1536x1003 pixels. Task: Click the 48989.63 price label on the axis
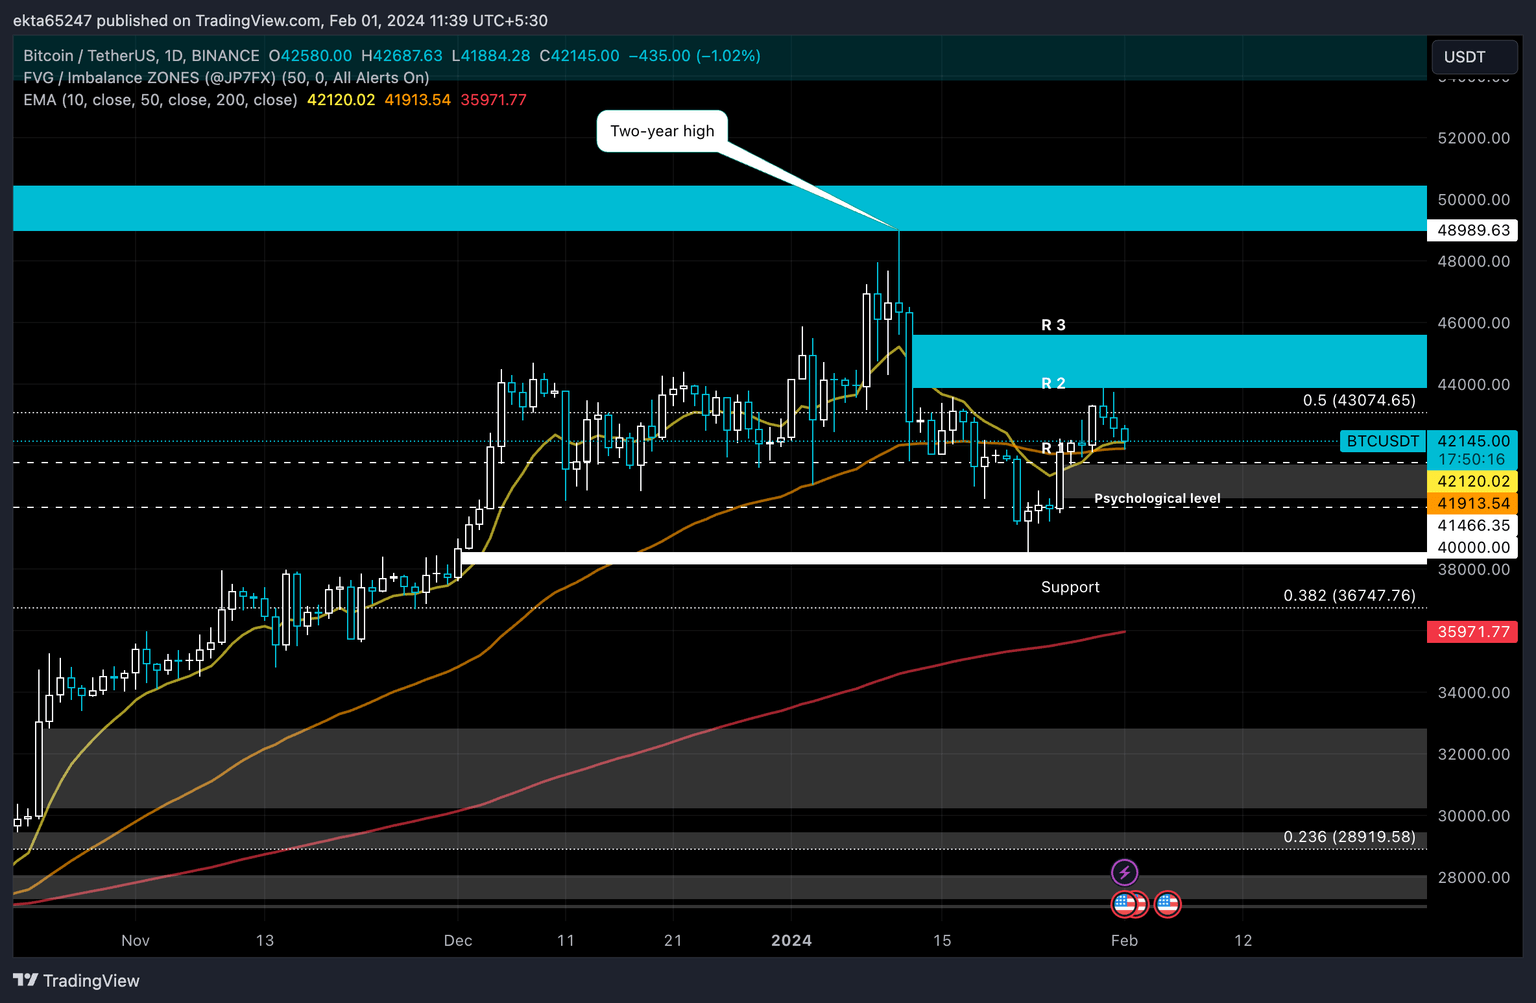coord(1472,231)
